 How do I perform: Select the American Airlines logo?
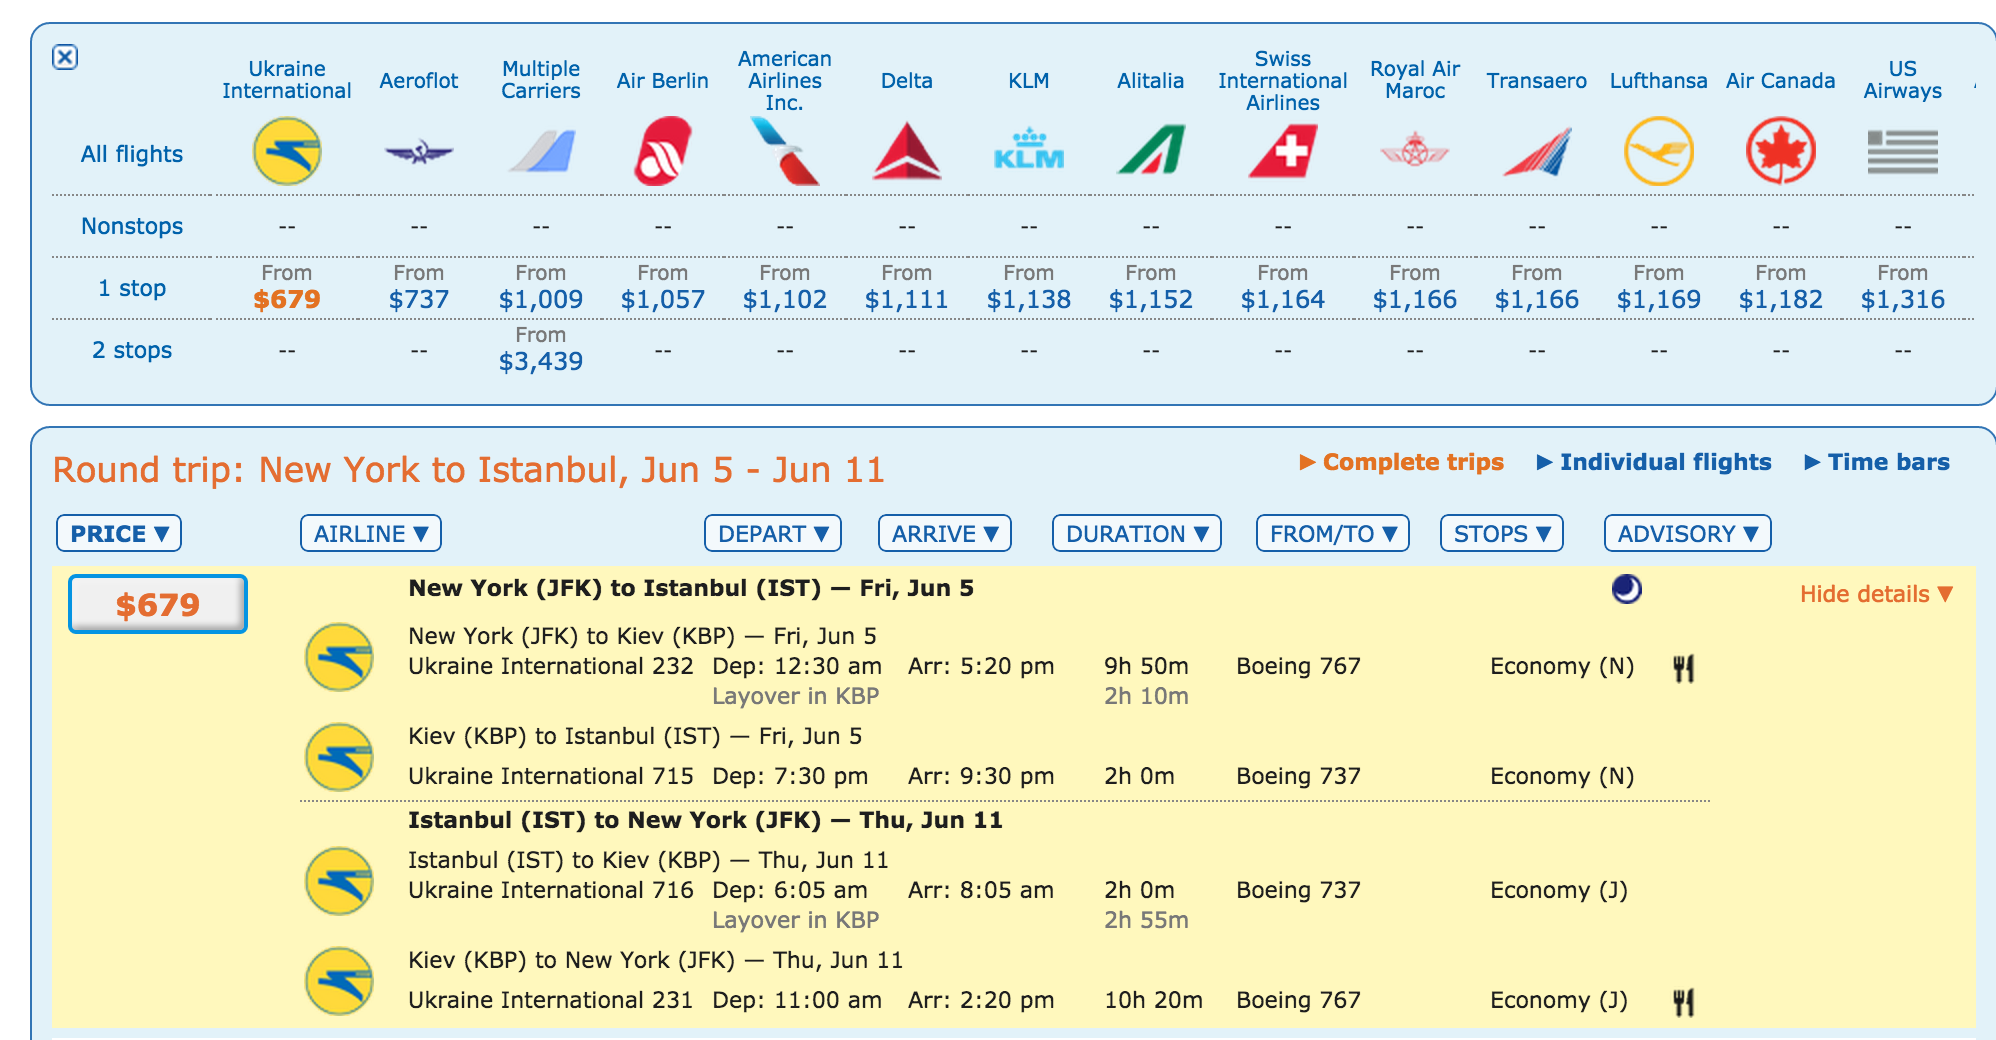coord(785,151)
